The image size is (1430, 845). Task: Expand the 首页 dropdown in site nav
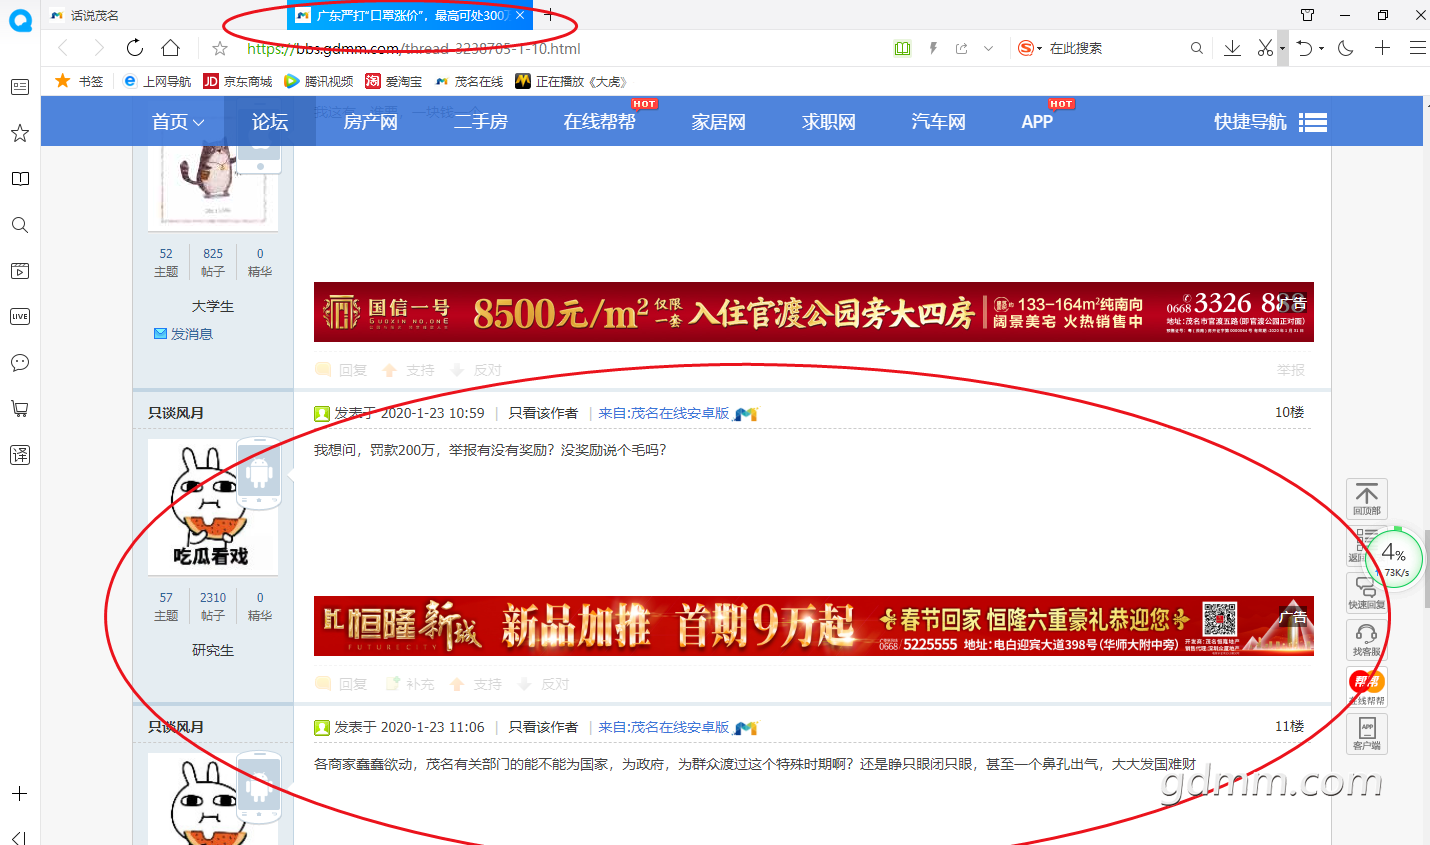pyautogui.click(x=178, y=122)
